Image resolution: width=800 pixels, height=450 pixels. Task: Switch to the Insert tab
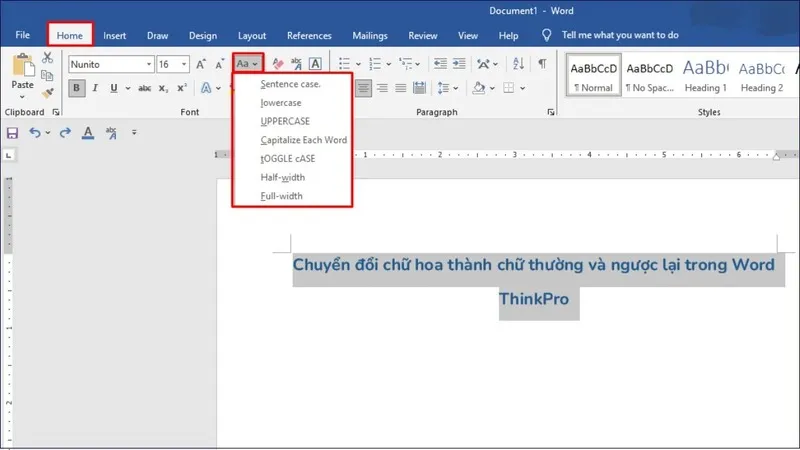pyautogui.click(x=114, y=36)
